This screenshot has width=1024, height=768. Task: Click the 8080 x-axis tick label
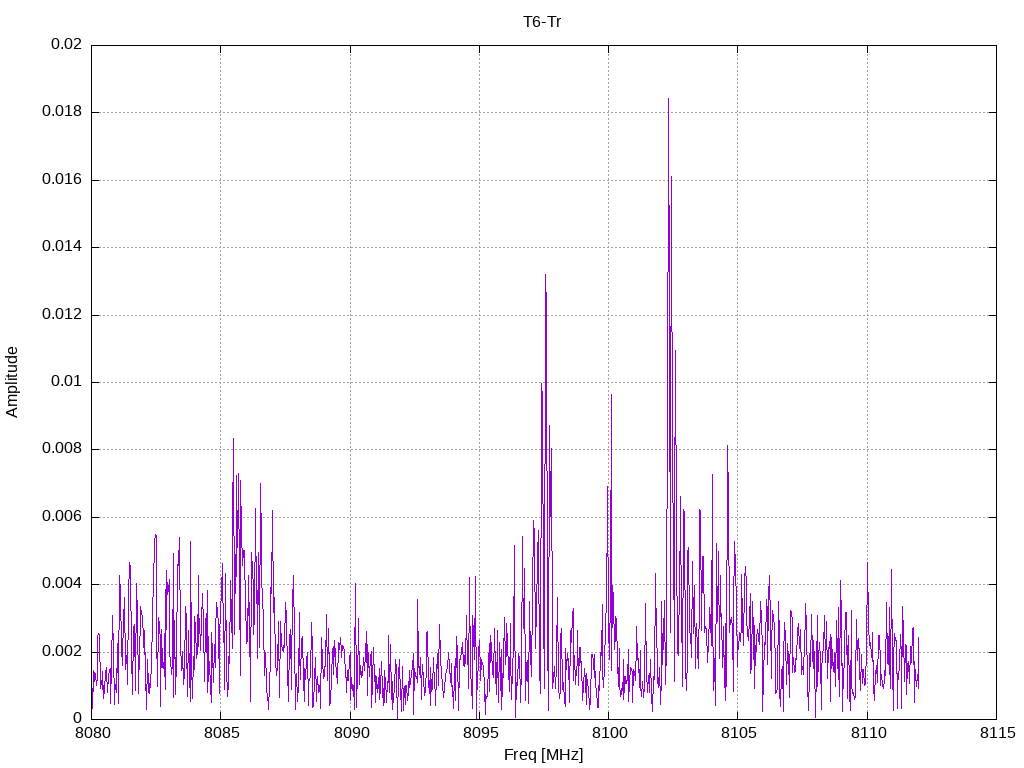click(93, 733)
